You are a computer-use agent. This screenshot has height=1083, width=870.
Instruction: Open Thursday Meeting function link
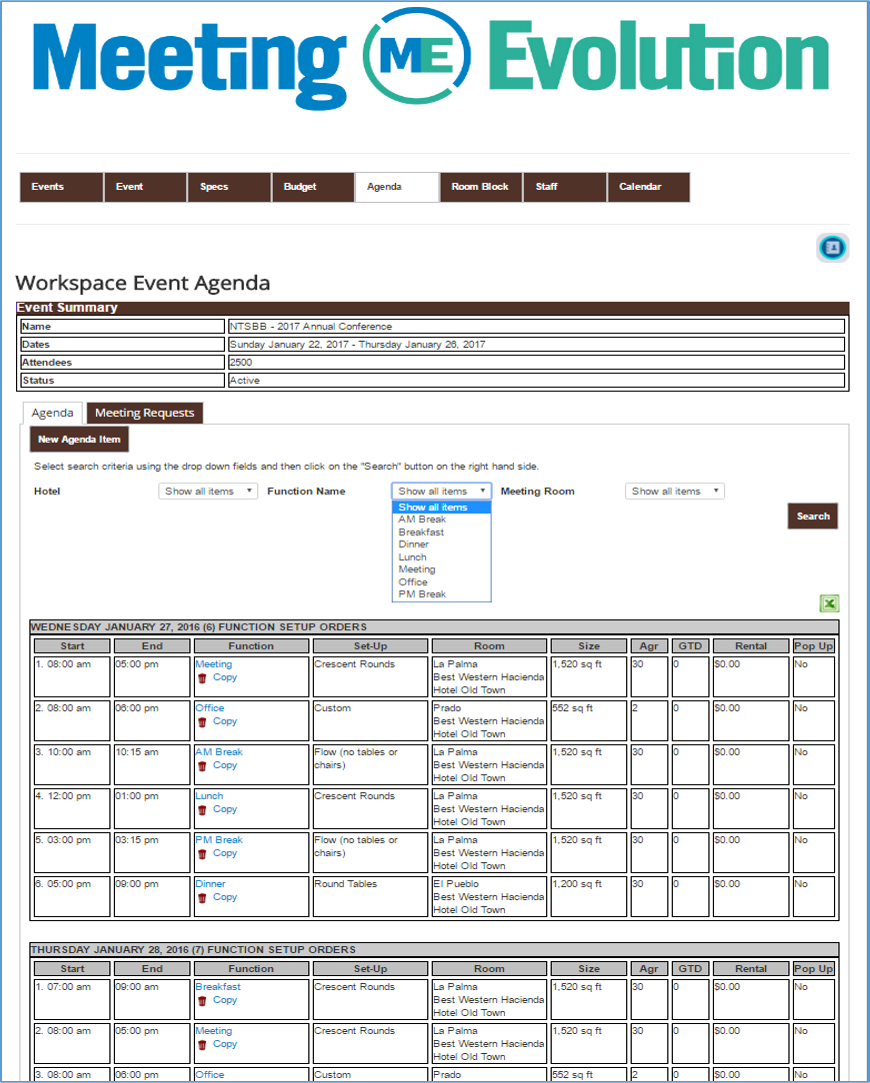pos(213,1031)
